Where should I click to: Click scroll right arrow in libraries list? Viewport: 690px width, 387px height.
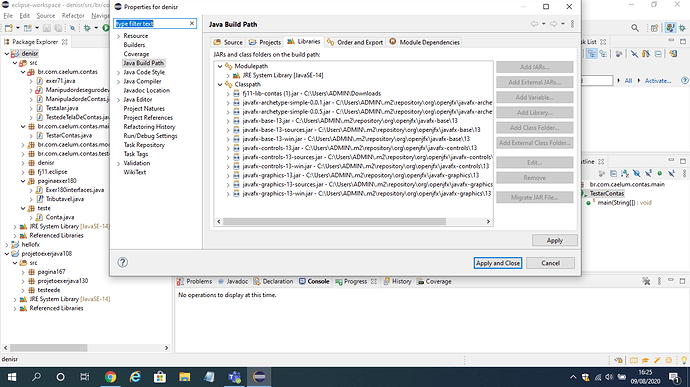488,221
